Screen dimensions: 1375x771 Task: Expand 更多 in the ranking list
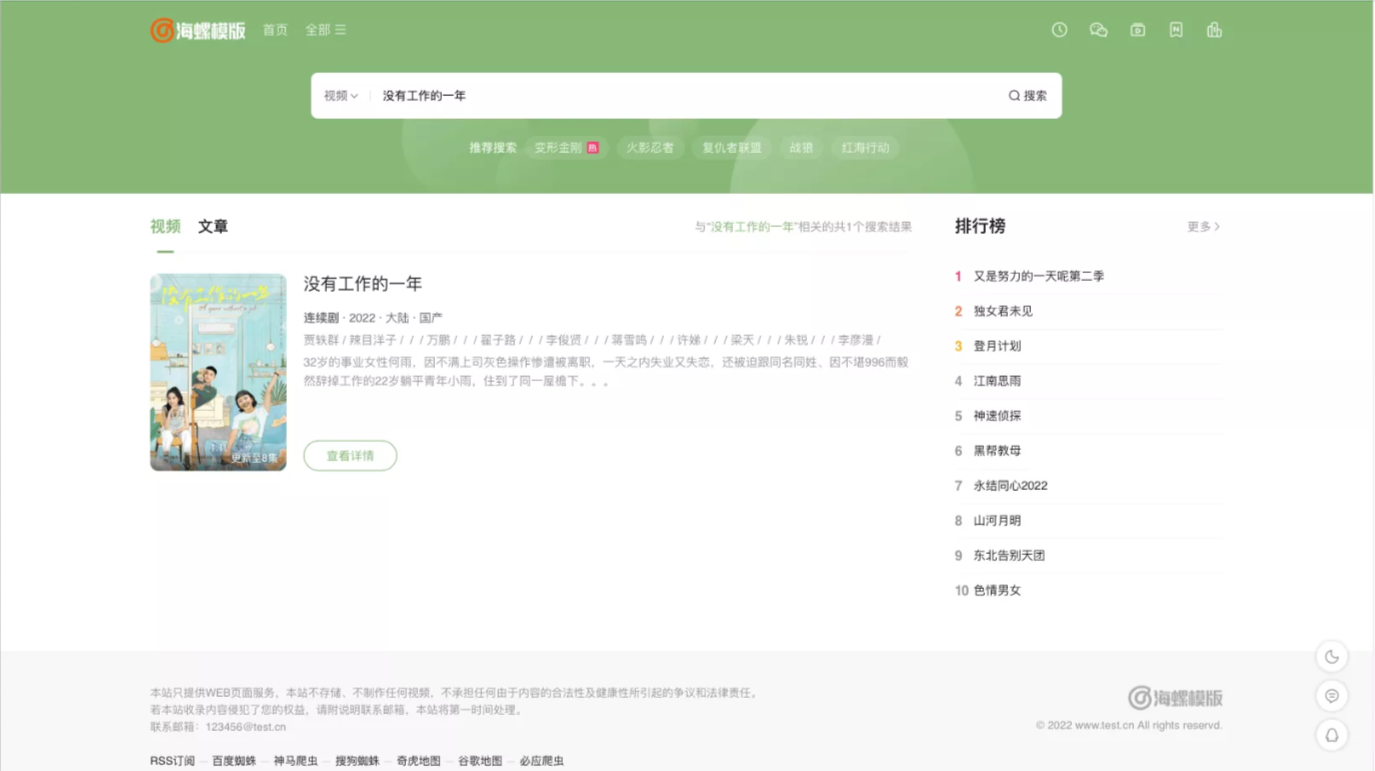click(1203, 227)
